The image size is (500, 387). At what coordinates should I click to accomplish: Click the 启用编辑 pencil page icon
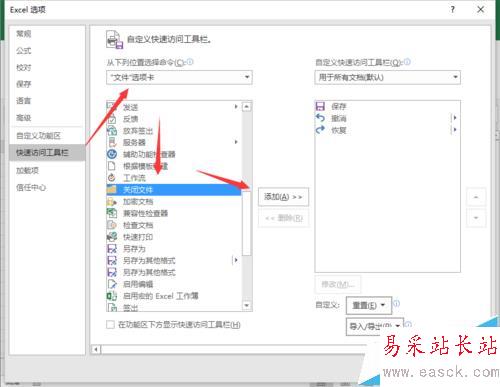click(x=112, y=284)
